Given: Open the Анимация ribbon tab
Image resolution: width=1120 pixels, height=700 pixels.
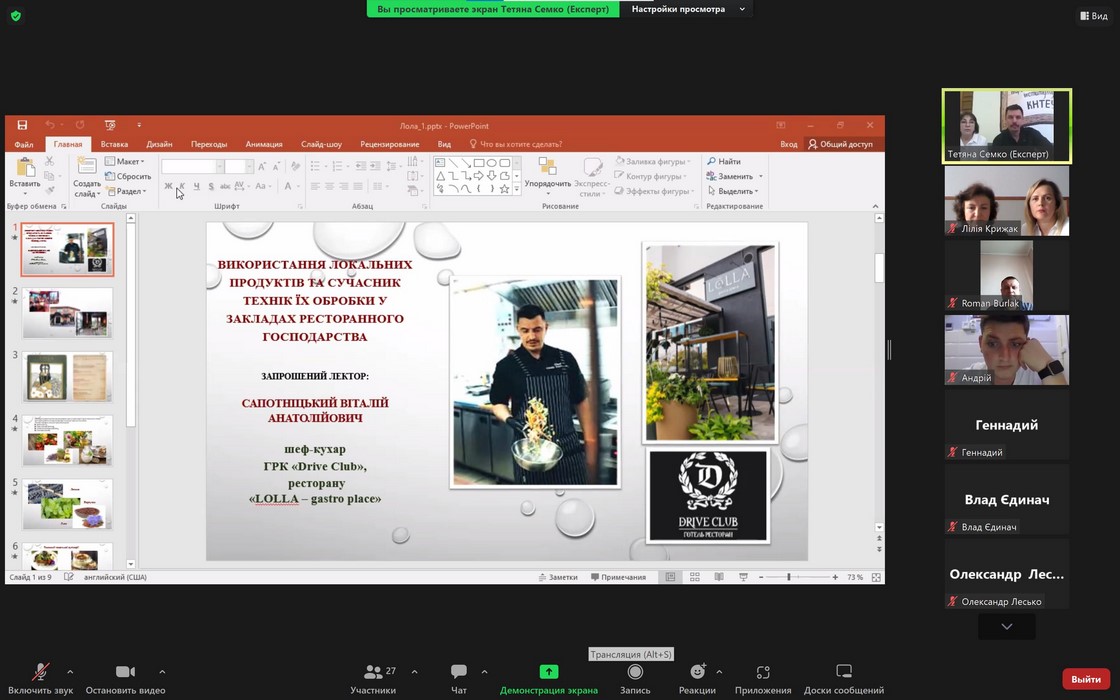Looking at the screenshot, I should 264,144.
